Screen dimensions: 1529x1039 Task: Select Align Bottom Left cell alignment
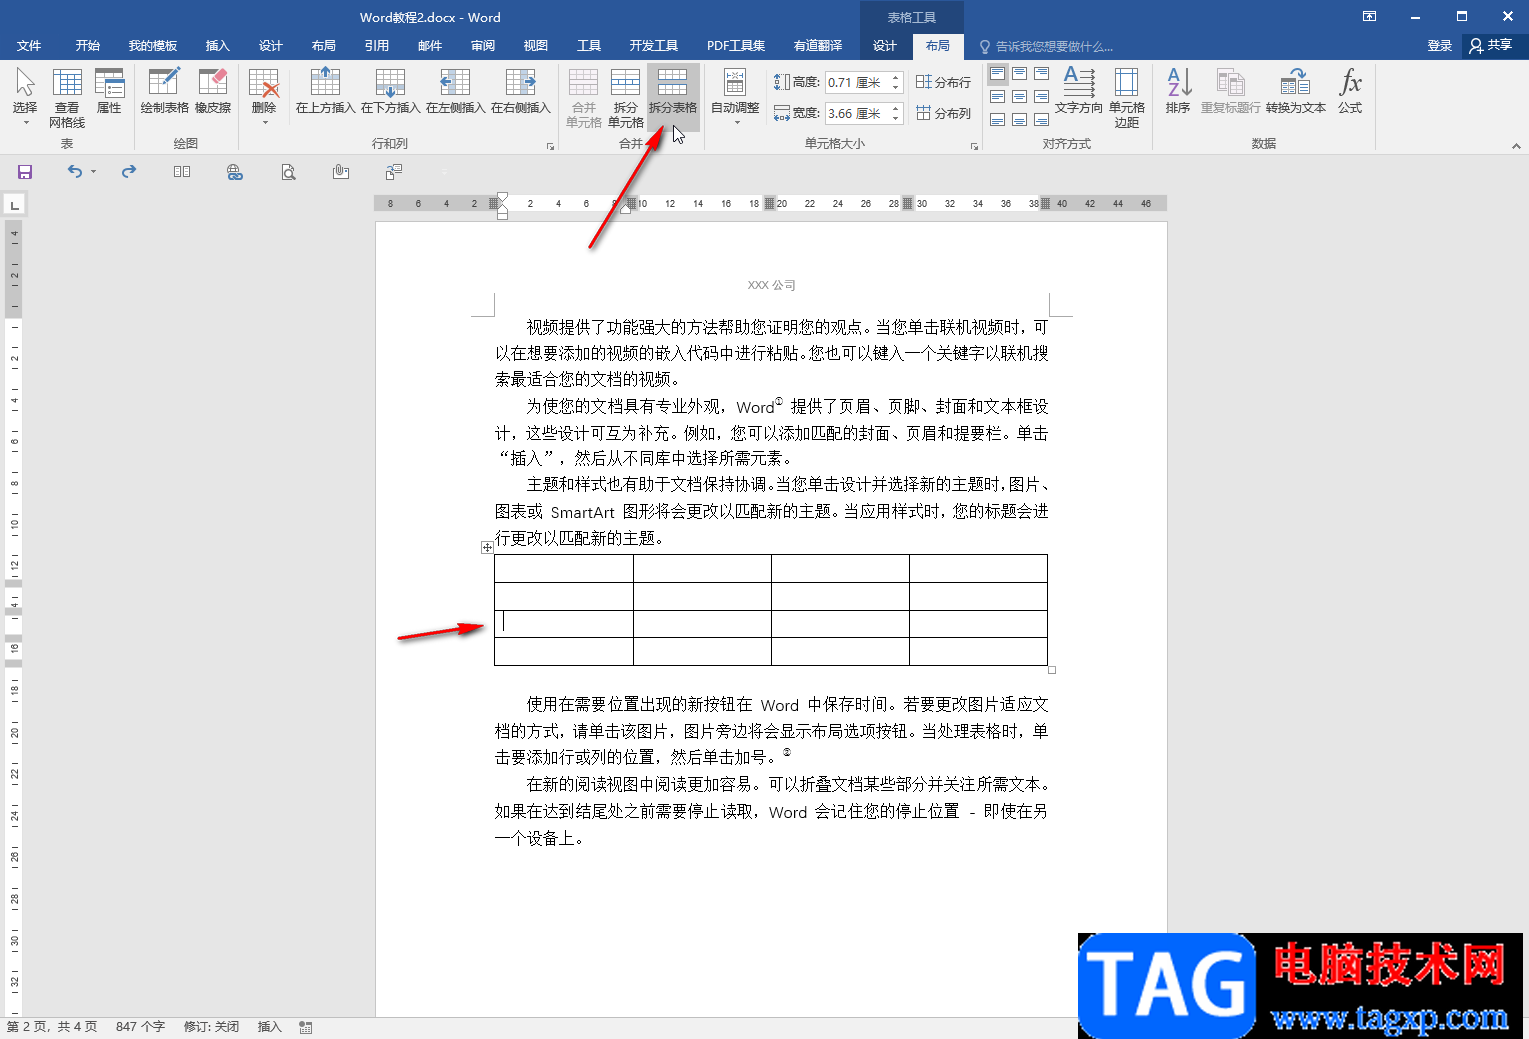[997, 120]
